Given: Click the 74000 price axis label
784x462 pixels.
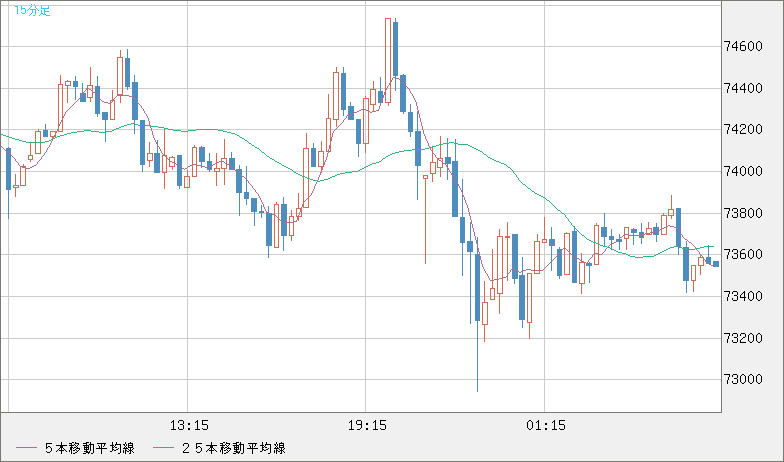Looking at the screenshot, I should click(744, 172).
